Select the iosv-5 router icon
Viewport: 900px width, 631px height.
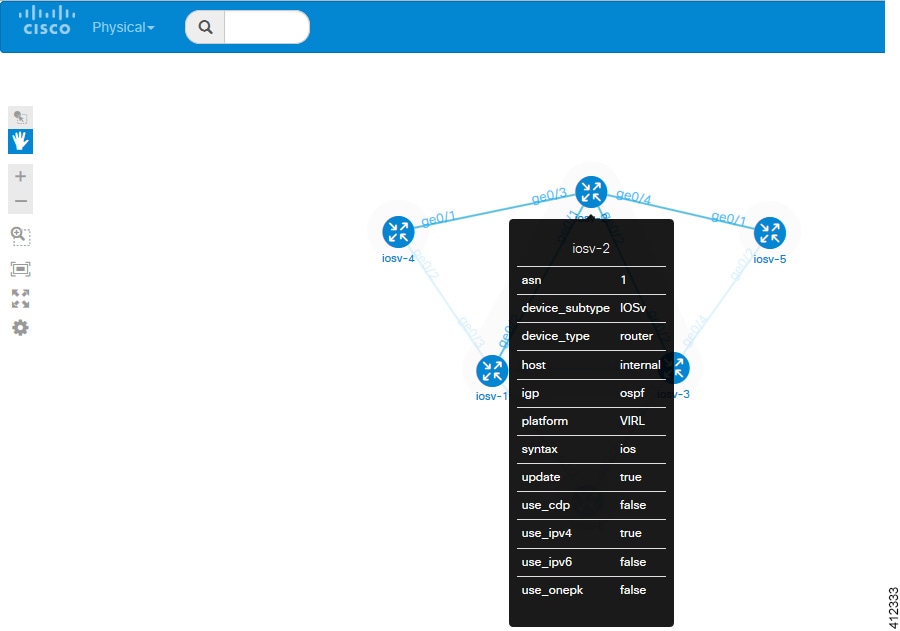coord(770,231)
